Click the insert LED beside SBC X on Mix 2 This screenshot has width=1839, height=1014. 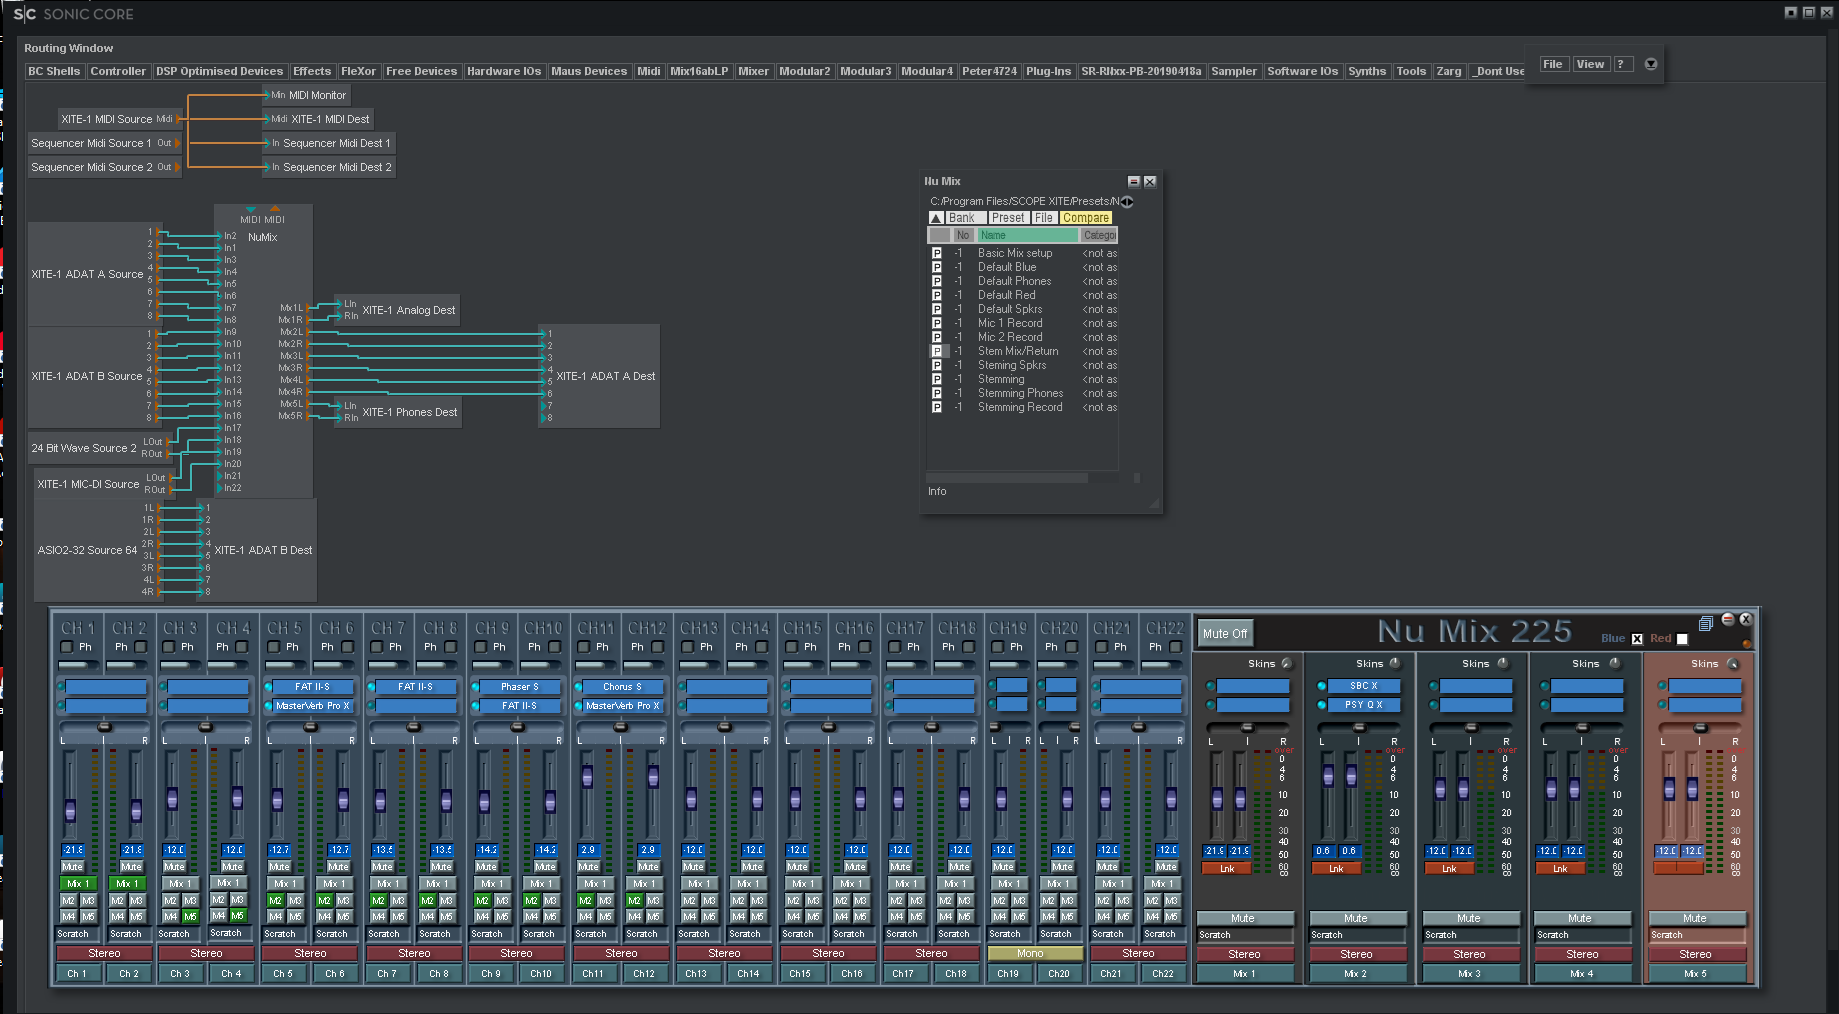[1322, 686]
